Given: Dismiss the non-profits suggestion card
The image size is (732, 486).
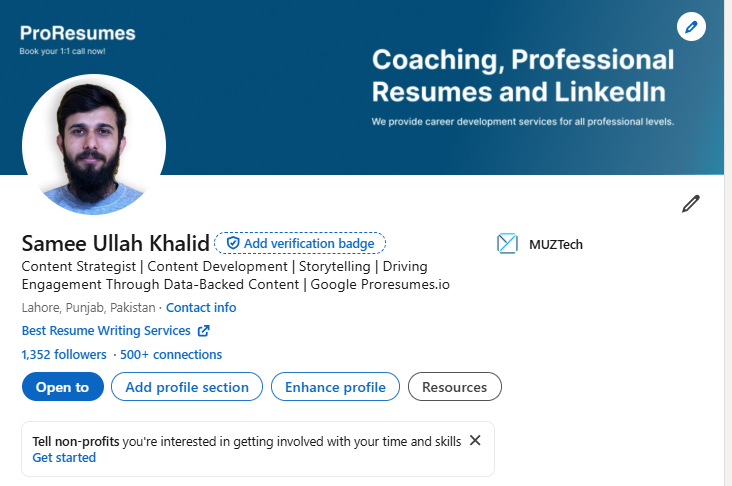Looking at the screenshot, I should (x=475, y=440).
